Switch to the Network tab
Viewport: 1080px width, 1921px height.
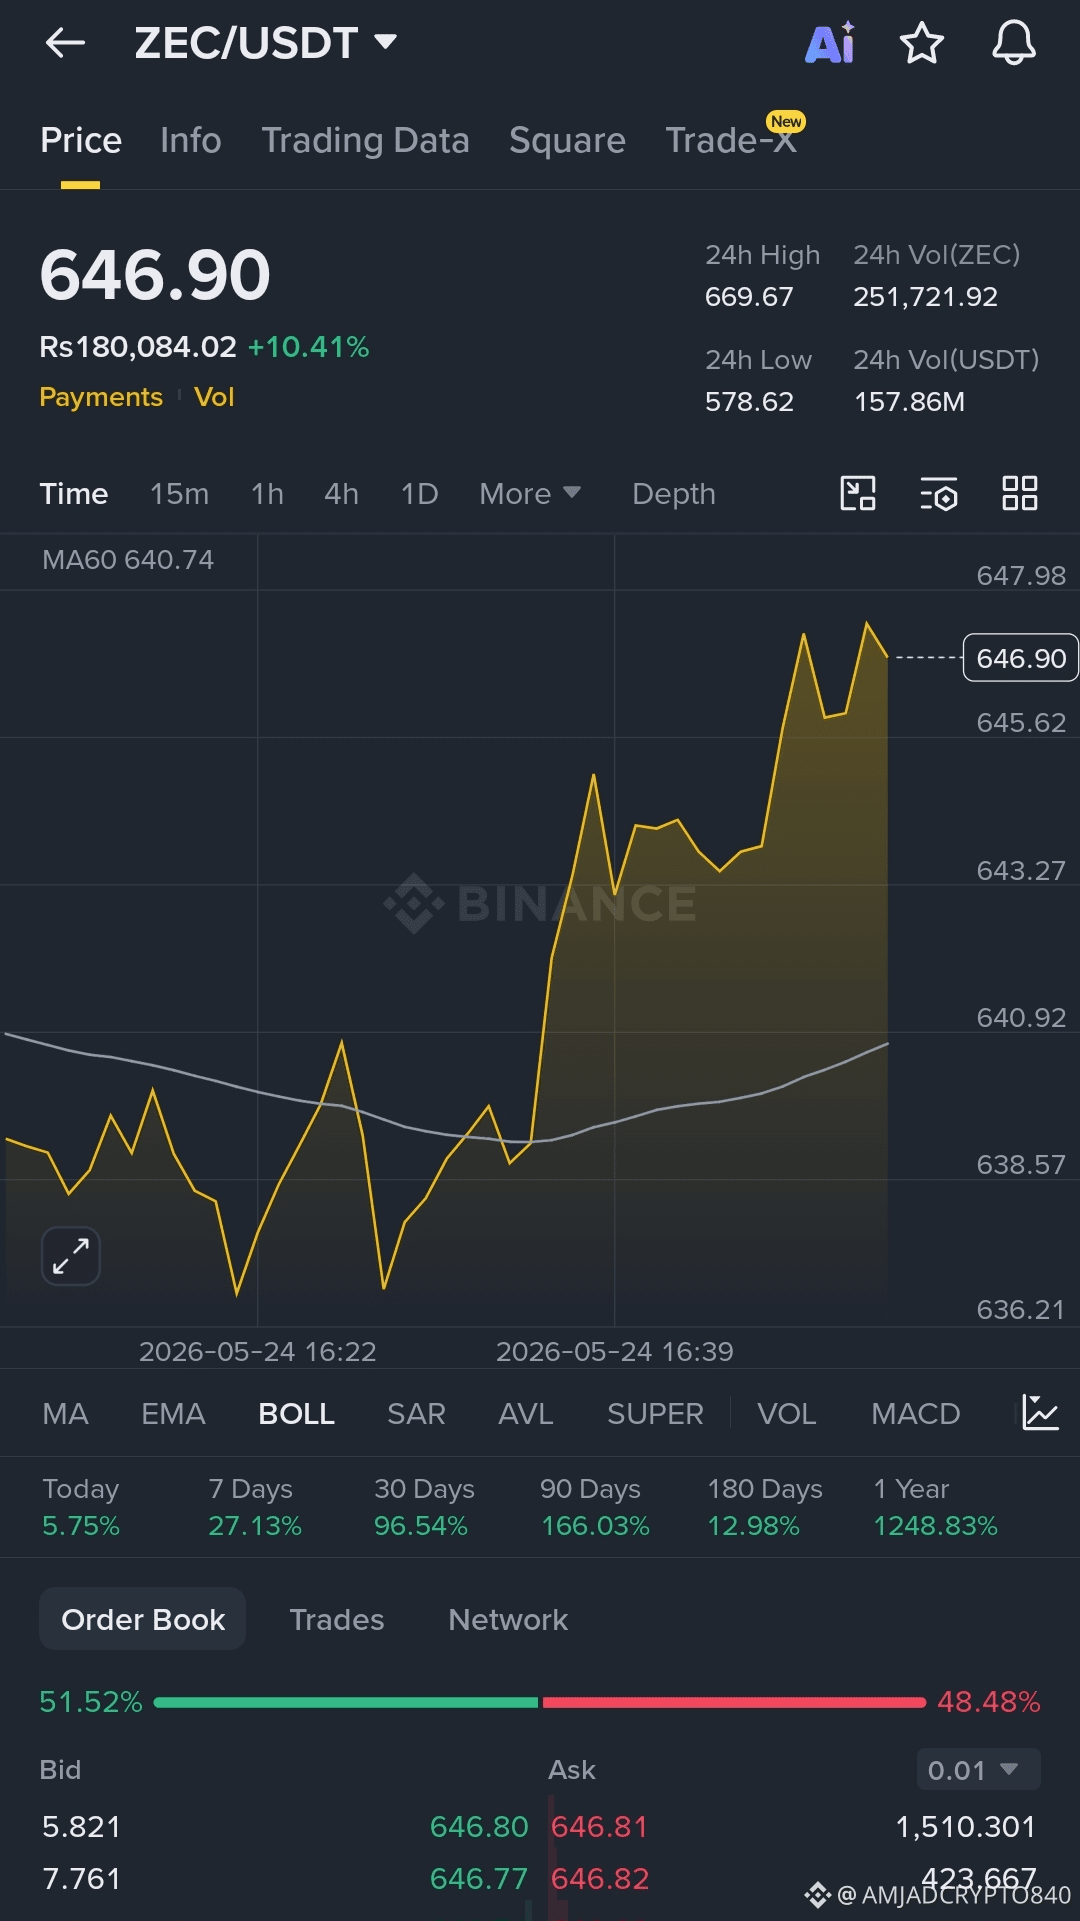coord(508,1619)
